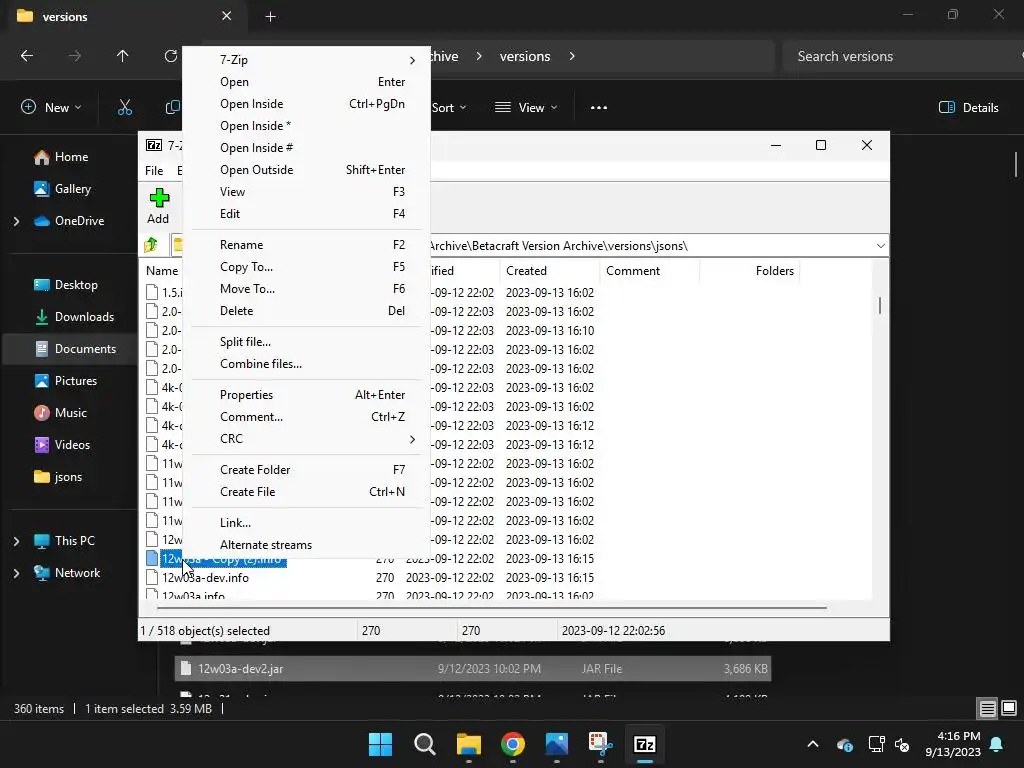Switch Explorer to details view layout icon

click(987, 708)
